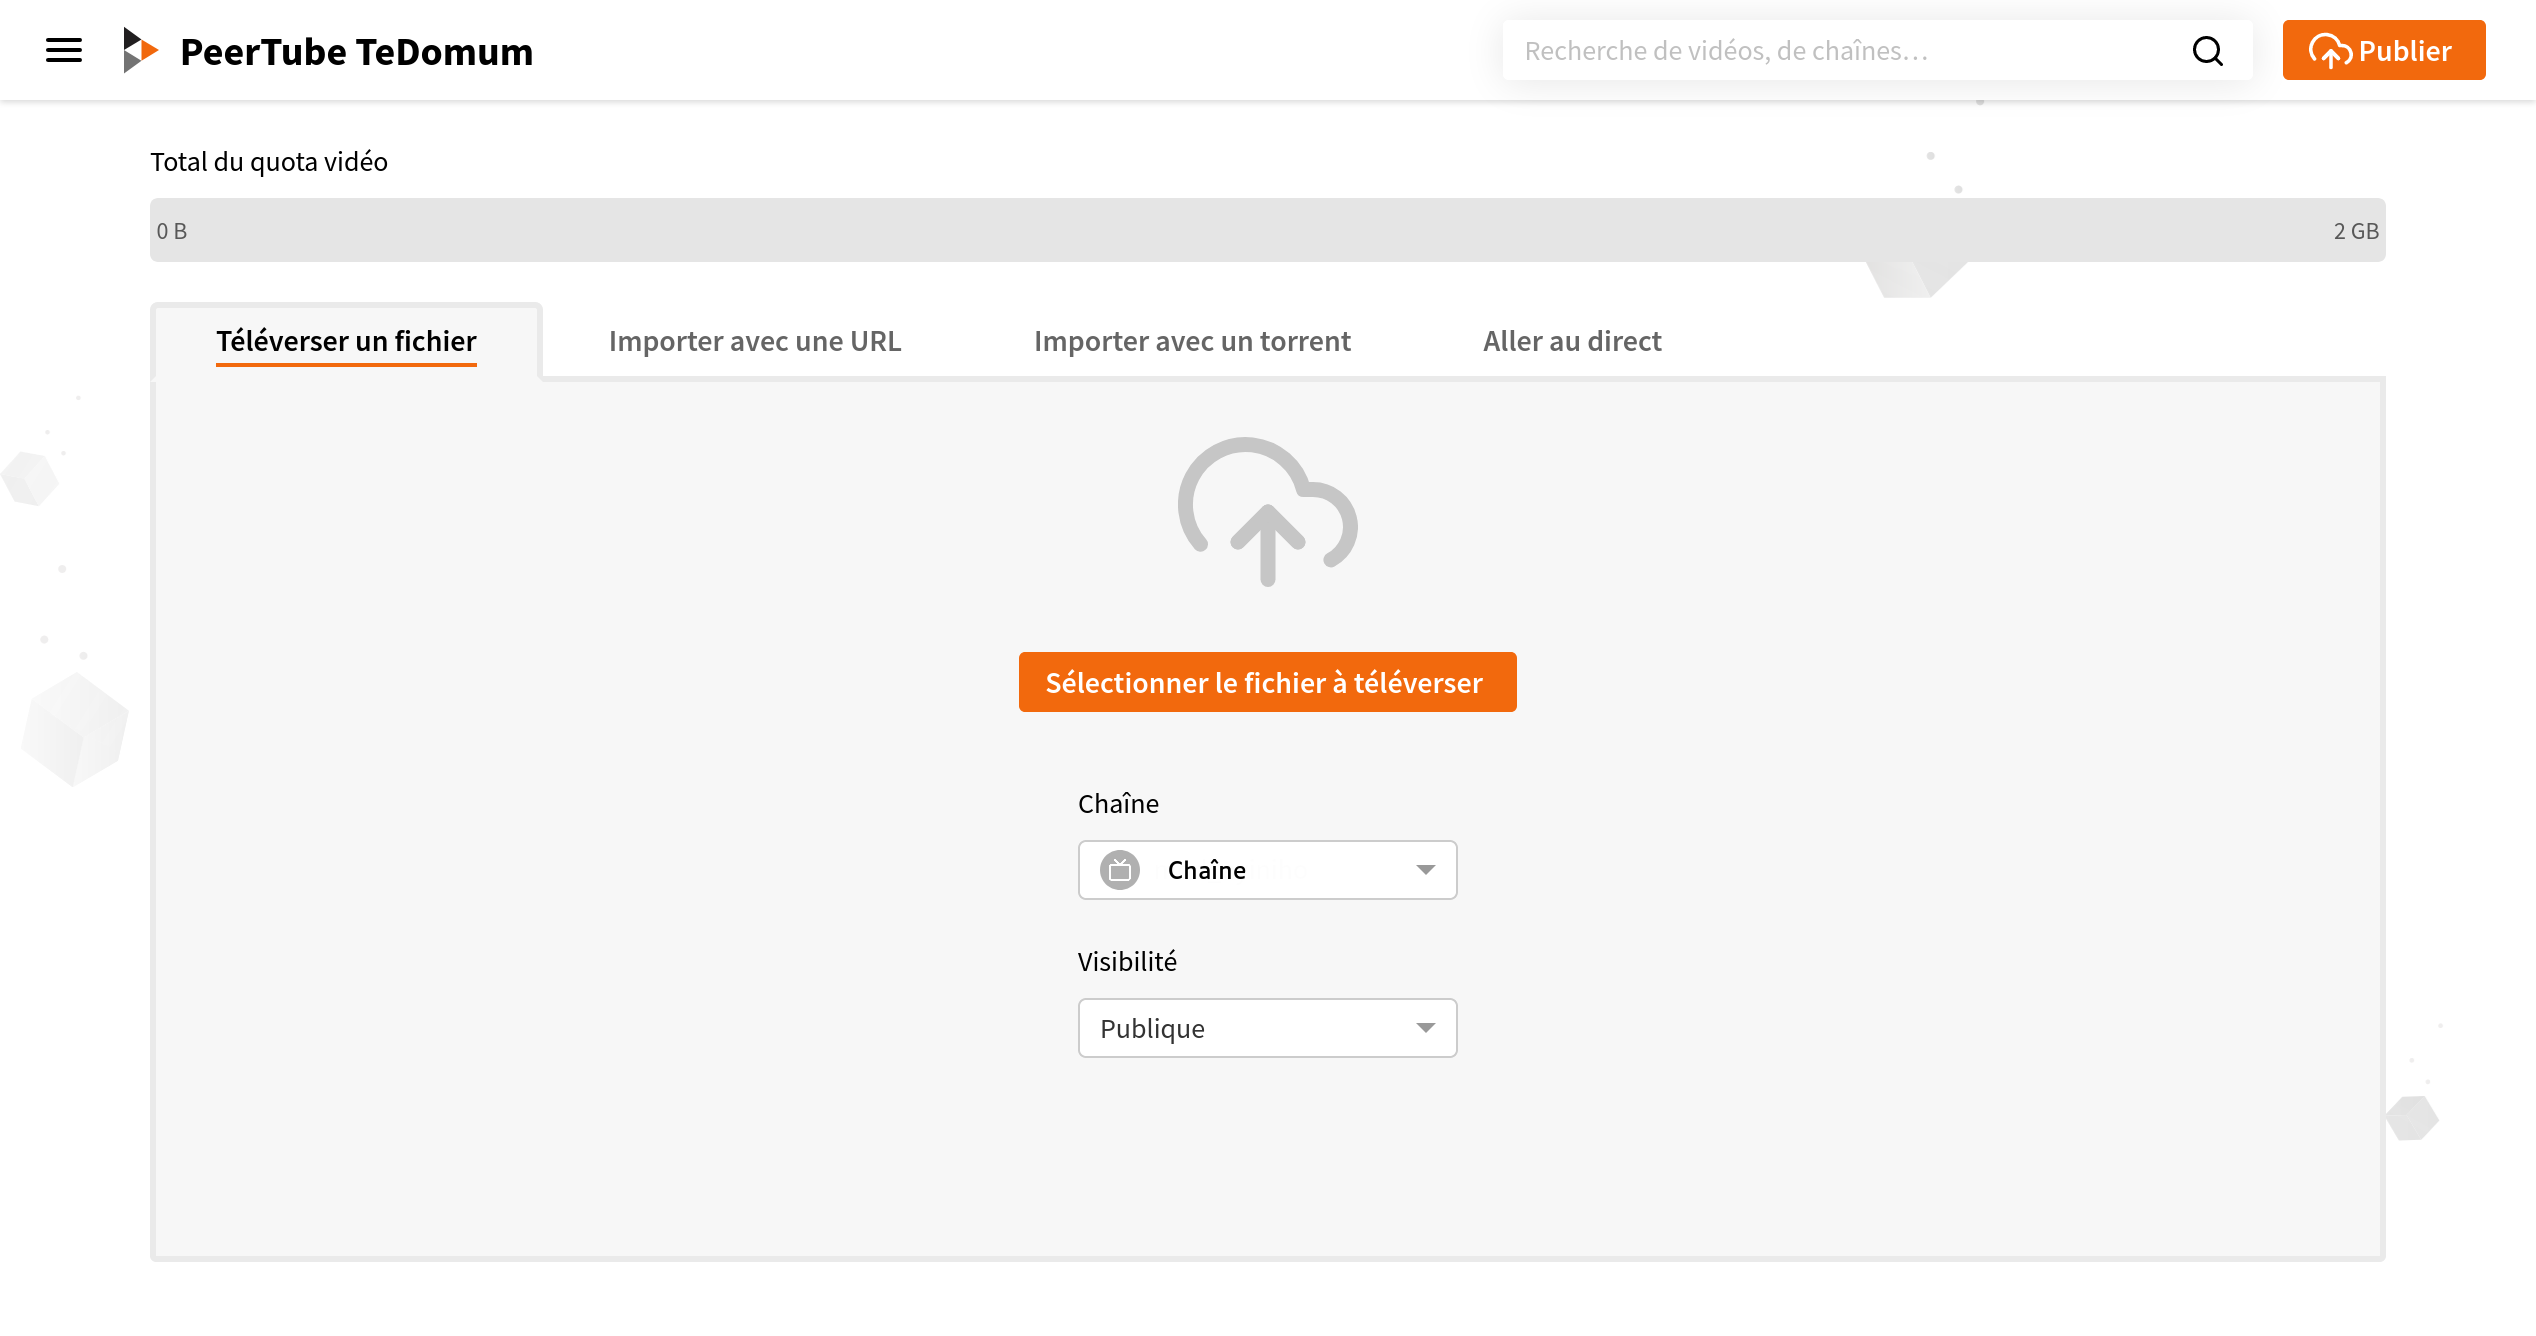2536x1336 pixels.
Task: Click cloud icon in Publier button
Action: pyautogui.click(x=2330, y=51)
